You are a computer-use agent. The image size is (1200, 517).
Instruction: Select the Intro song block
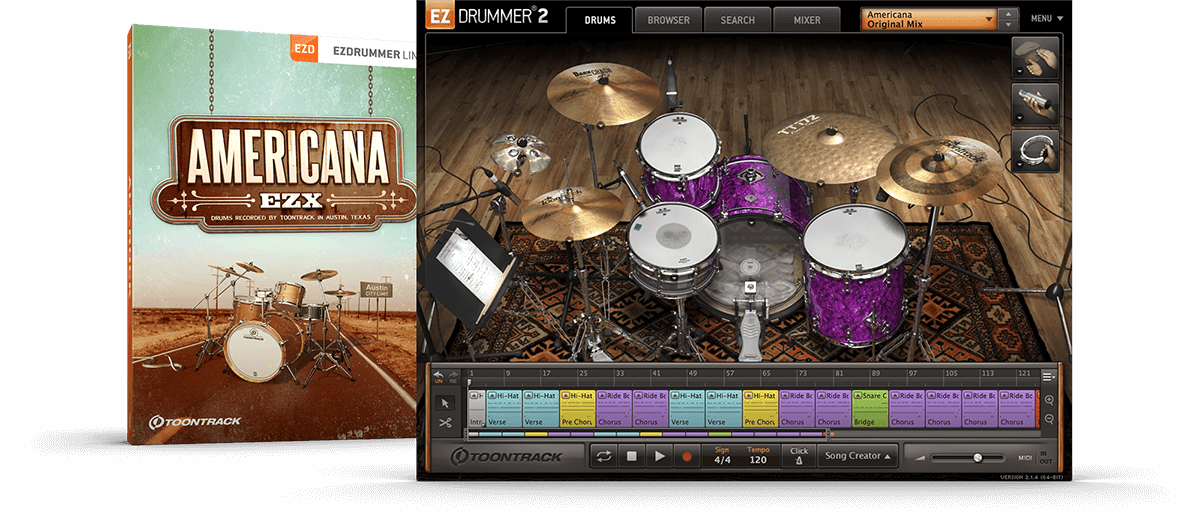pyautogui.click(x=476, y=409)
